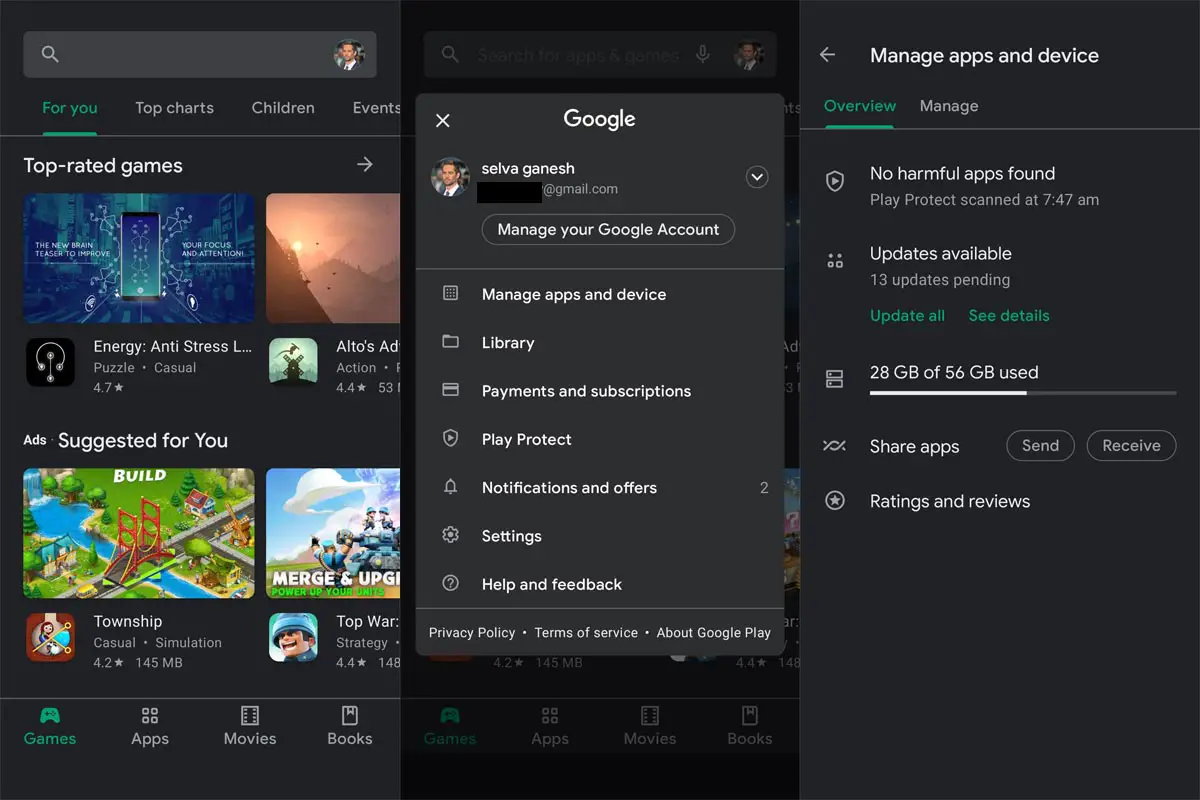This screenshot has width=1200, height=800.
Task: Click the Help question mark icon
Action: (450, 583)
